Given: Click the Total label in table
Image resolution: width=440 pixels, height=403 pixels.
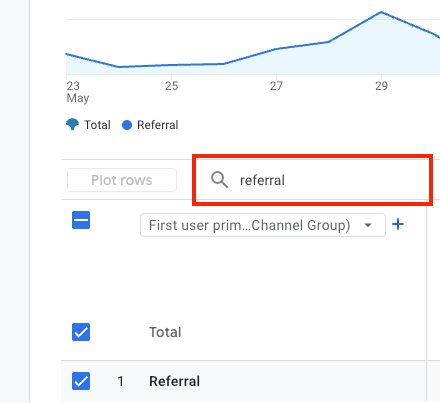Looking at the screenshot, I should point(165,332).
